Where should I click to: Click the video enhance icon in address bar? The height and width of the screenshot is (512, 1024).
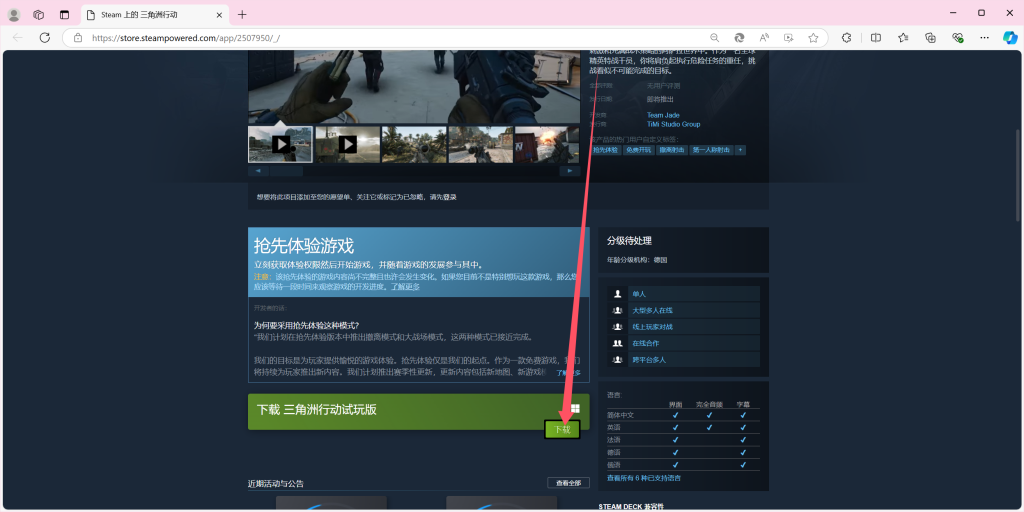point(788,38)
